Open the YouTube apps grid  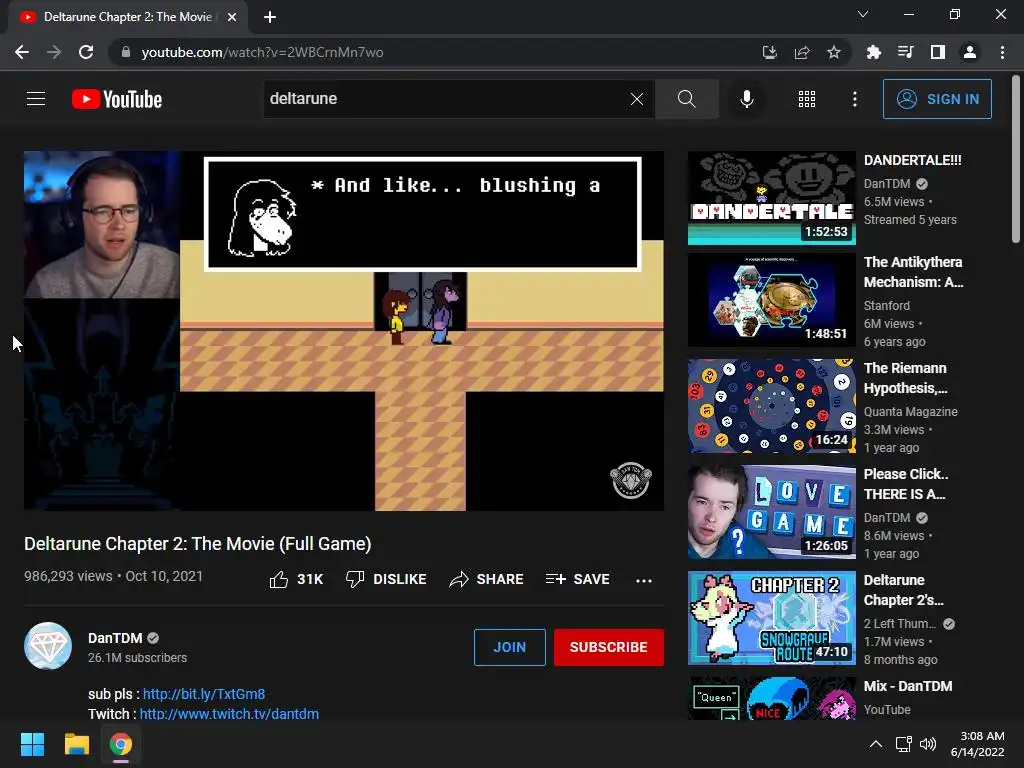[807, 99]
